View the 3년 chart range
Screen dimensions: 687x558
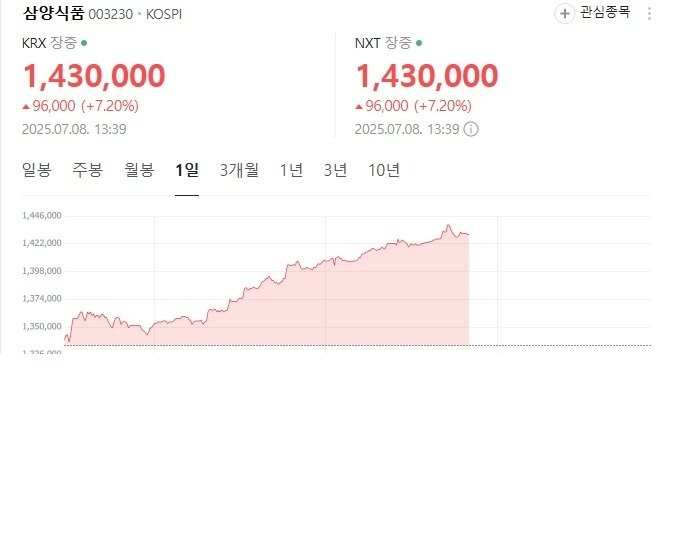[x=336, y=170]
